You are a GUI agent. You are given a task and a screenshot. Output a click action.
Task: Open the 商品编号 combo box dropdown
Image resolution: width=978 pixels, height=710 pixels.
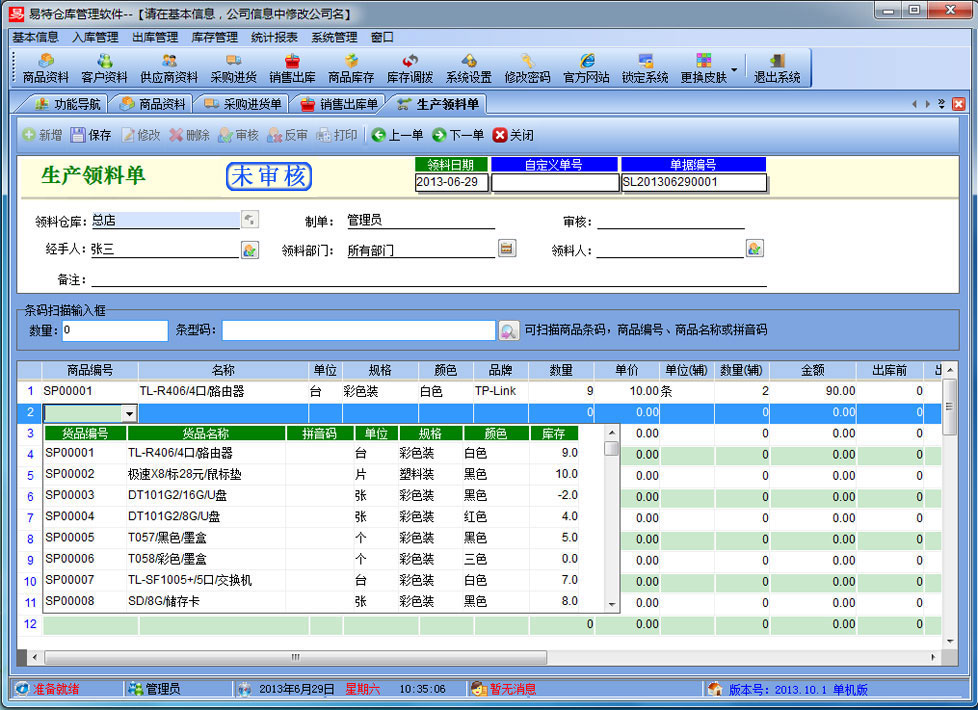point(129,413)
